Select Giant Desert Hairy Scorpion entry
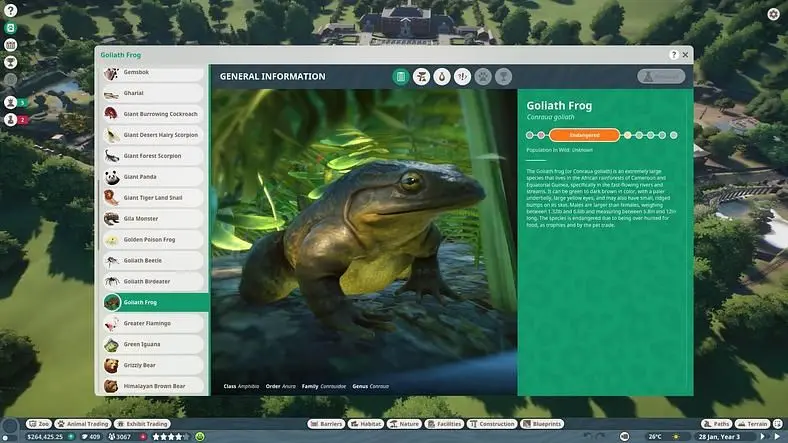Viewport: 788px width, 443px height. [x=153, y=135]
